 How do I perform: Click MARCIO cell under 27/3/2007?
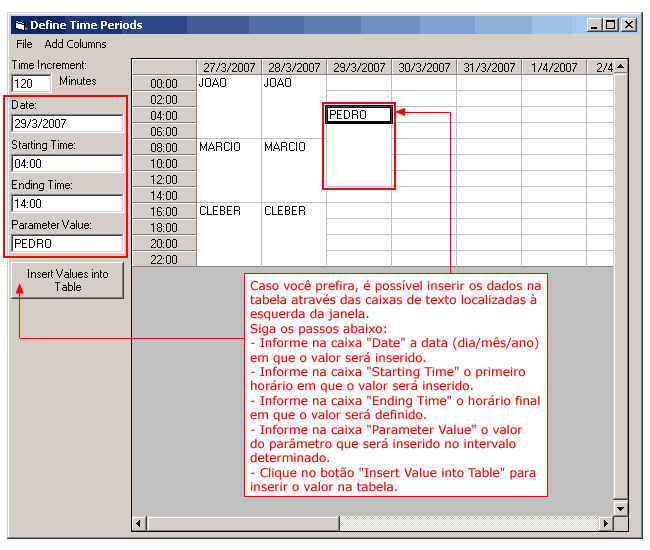229,171
